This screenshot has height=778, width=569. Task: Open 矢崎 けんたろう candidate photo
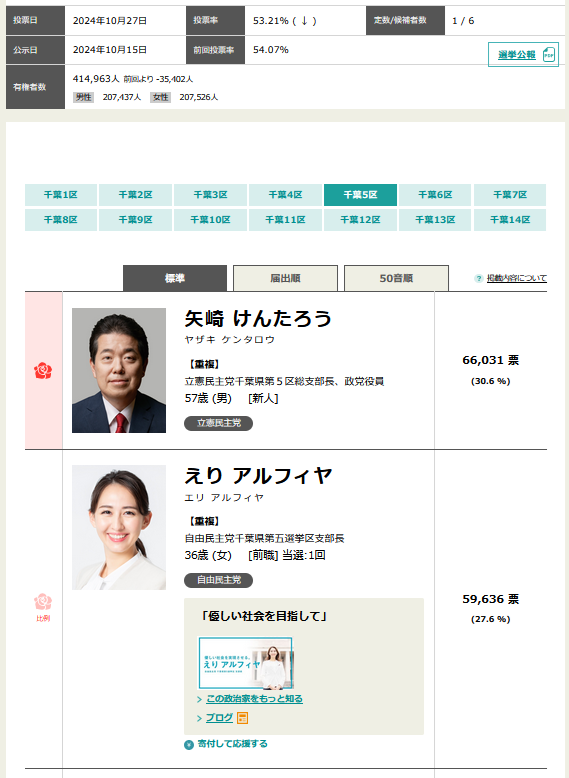click(119, 370)
